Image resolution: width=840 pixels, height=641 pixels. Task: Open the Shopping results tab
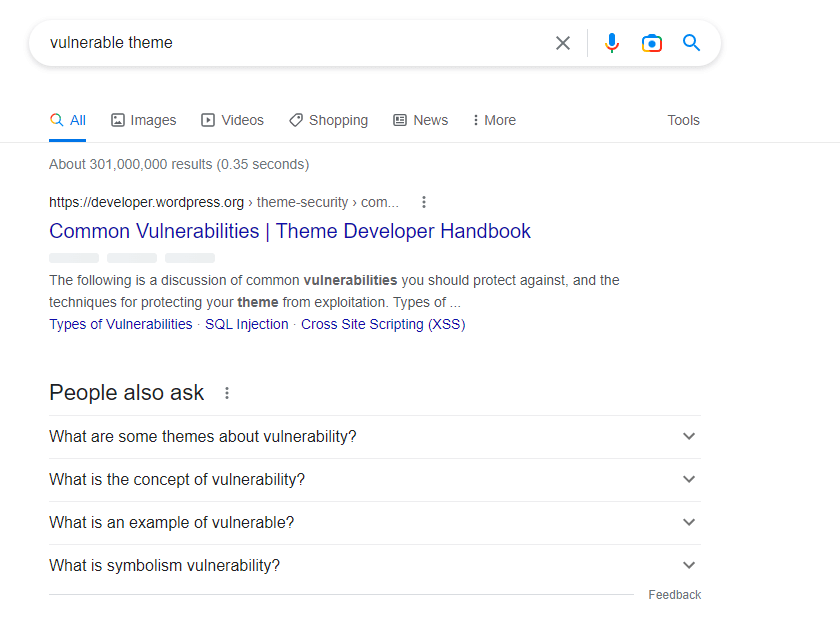coord(328,120)
